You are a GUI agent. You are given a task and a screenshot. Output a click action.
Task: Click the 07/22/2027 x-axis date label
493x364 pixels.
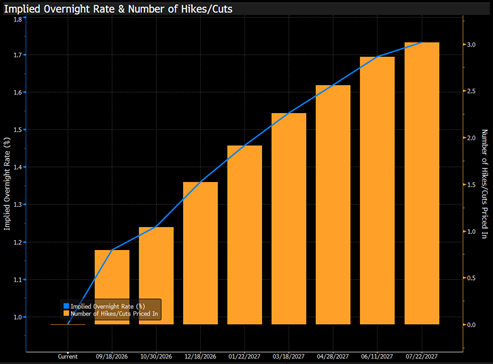pyautogui.click(x=422, y=357)
